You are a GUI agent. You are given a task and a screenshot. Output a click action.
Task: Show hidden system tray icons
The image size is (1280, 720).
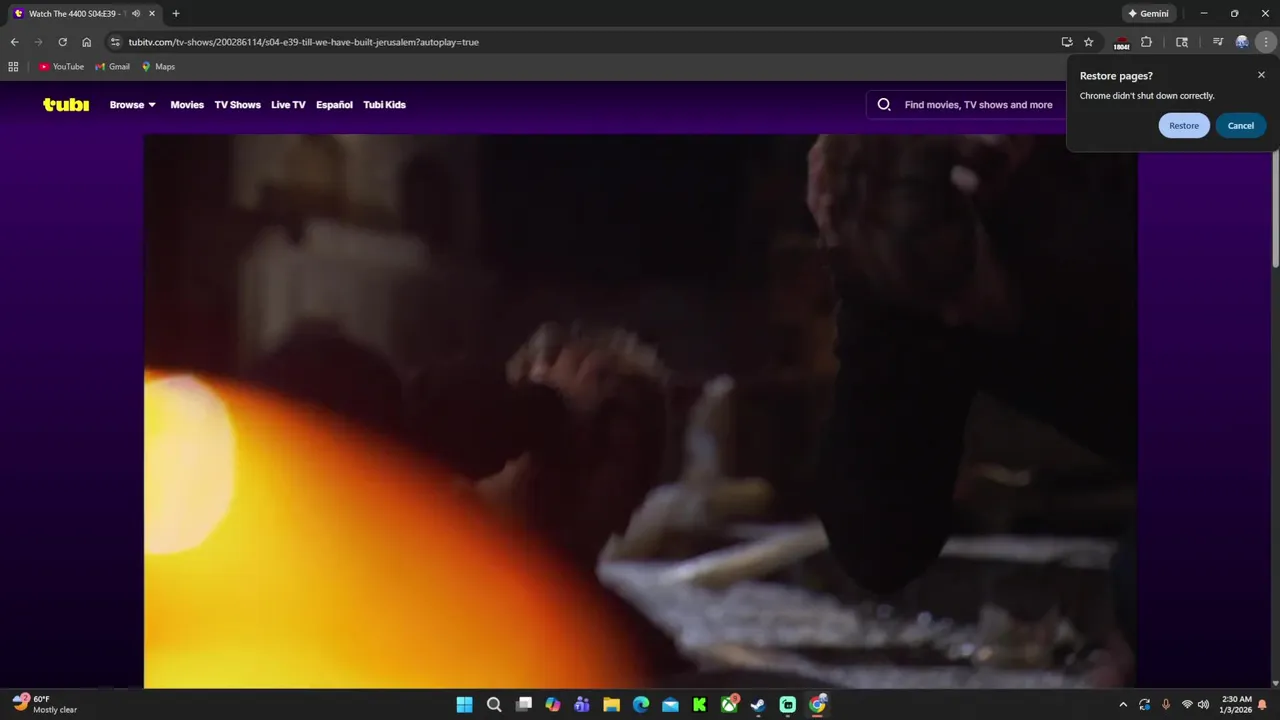1122,704
